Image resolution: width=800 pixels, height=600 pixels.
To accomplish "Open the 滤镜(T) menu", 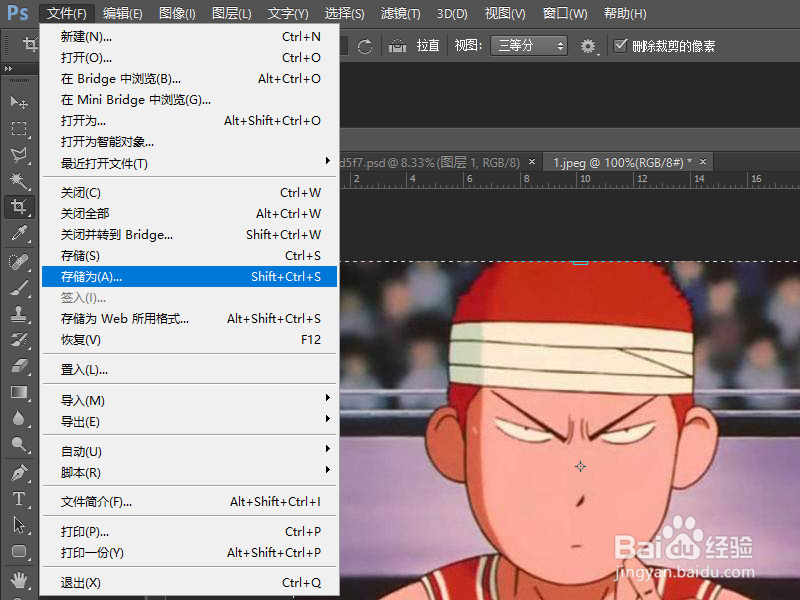I will click(x=401, y=13).
